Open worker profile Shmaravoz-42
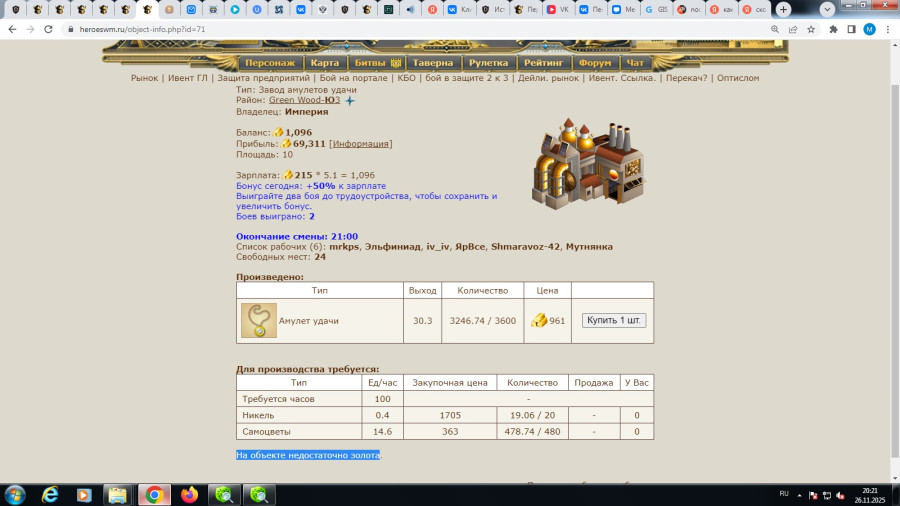Viewport: 900px width, 506px height. 525,246
